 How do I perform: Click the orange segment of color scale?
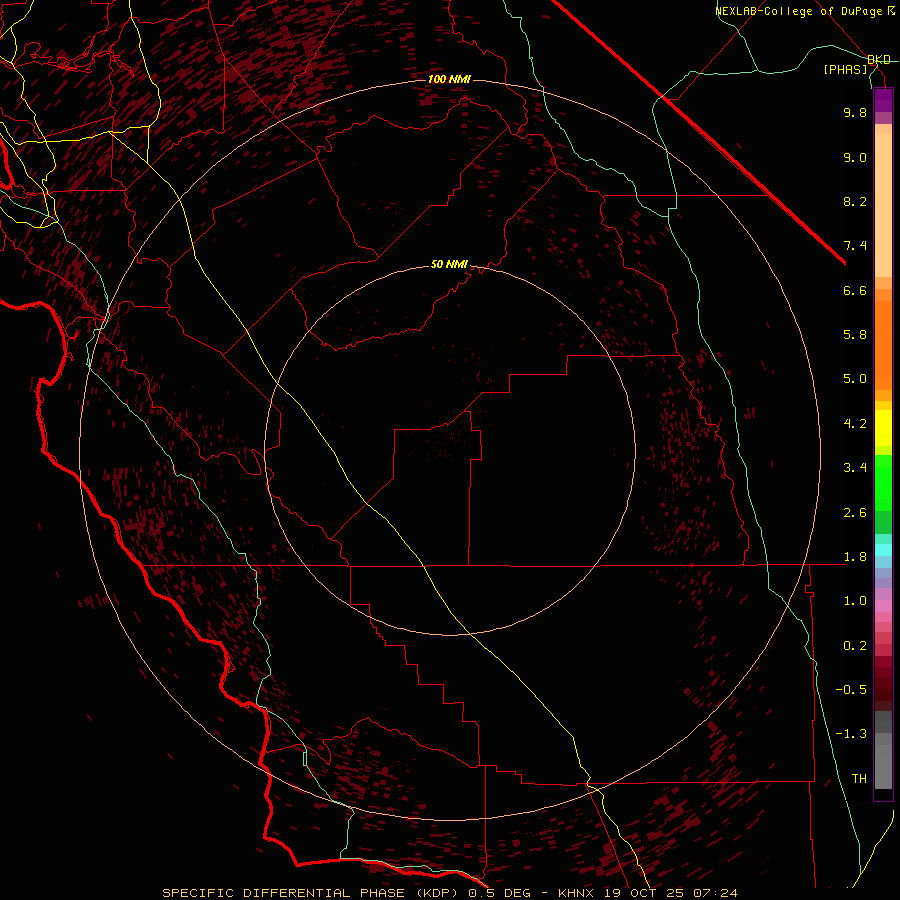coord(883,345)
